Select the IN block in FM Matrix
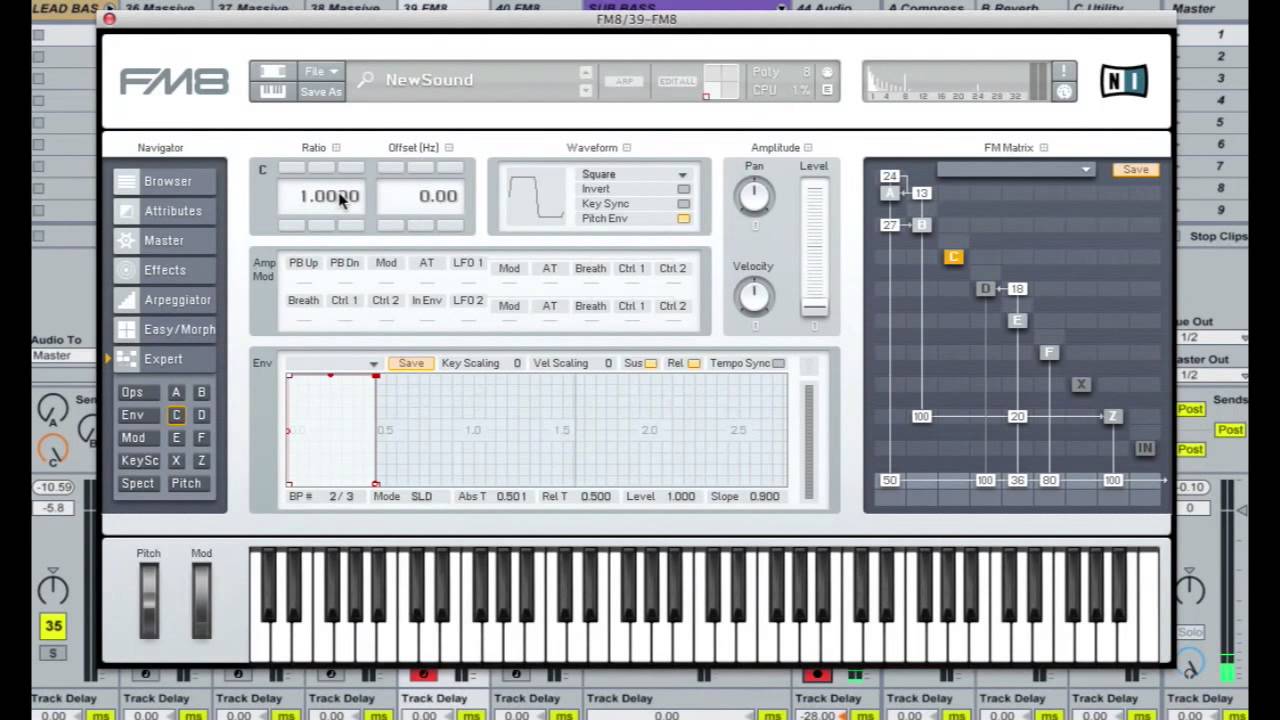This screenshot has width=1280, height=720. (x=1145, y=449)
